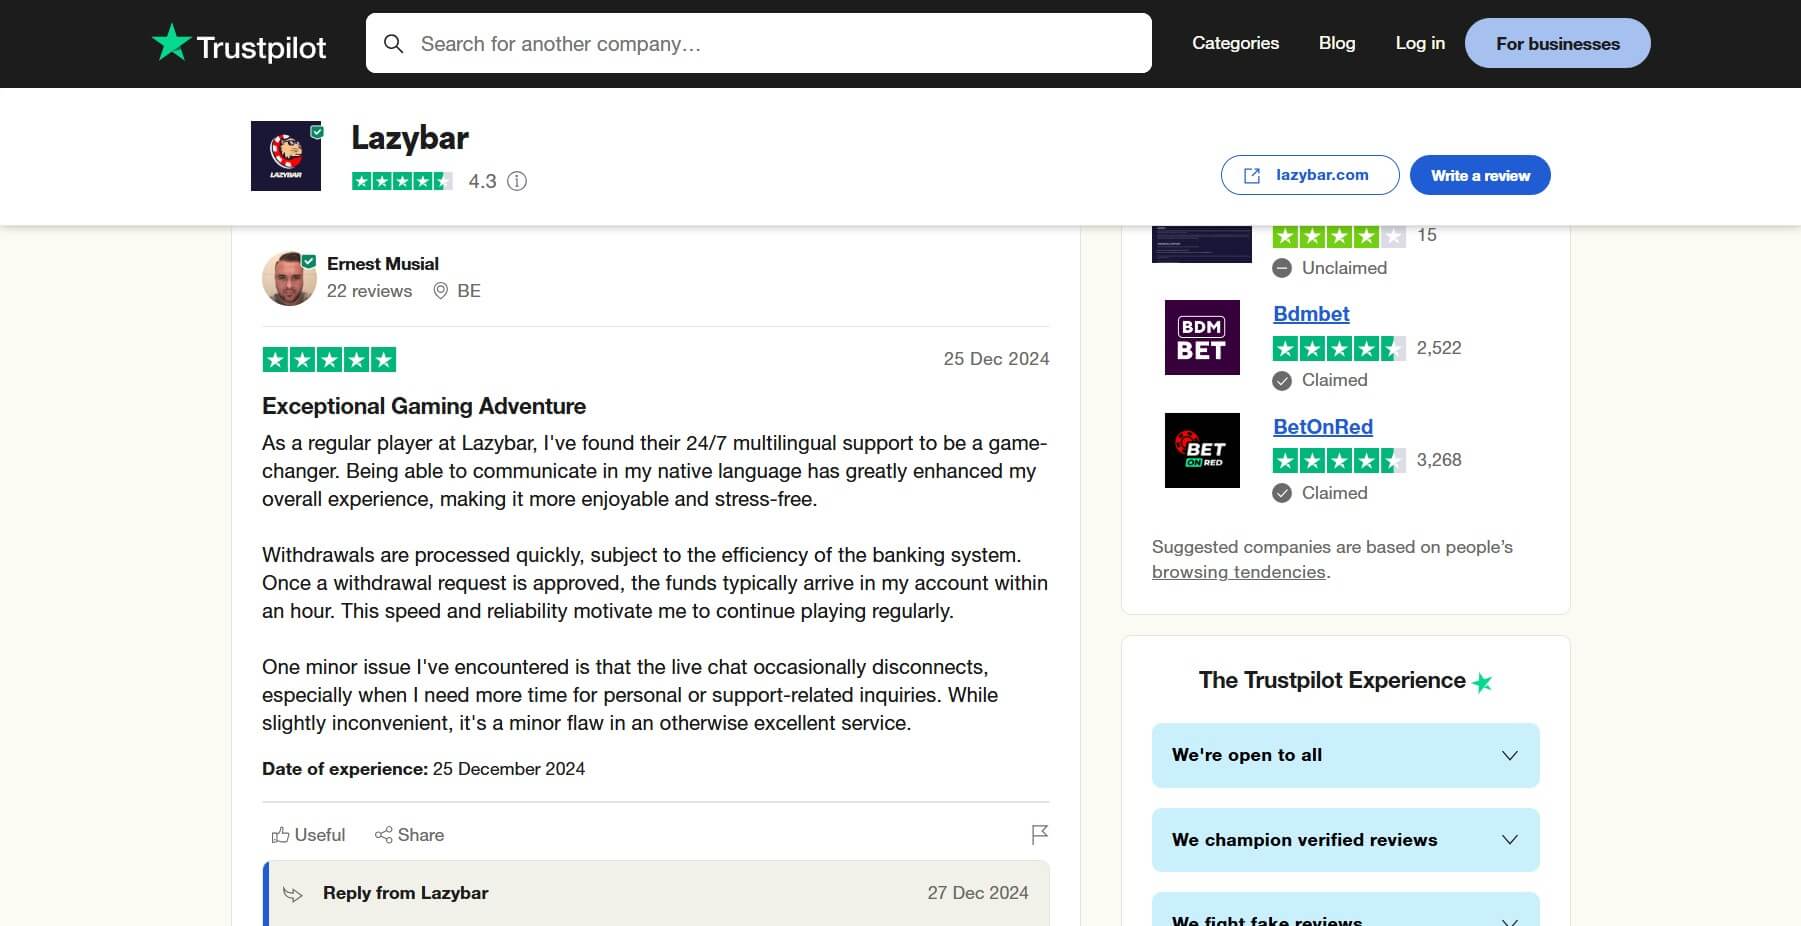Open the Categories menu
This screenshot has height=926, width=1801.
1235,43
